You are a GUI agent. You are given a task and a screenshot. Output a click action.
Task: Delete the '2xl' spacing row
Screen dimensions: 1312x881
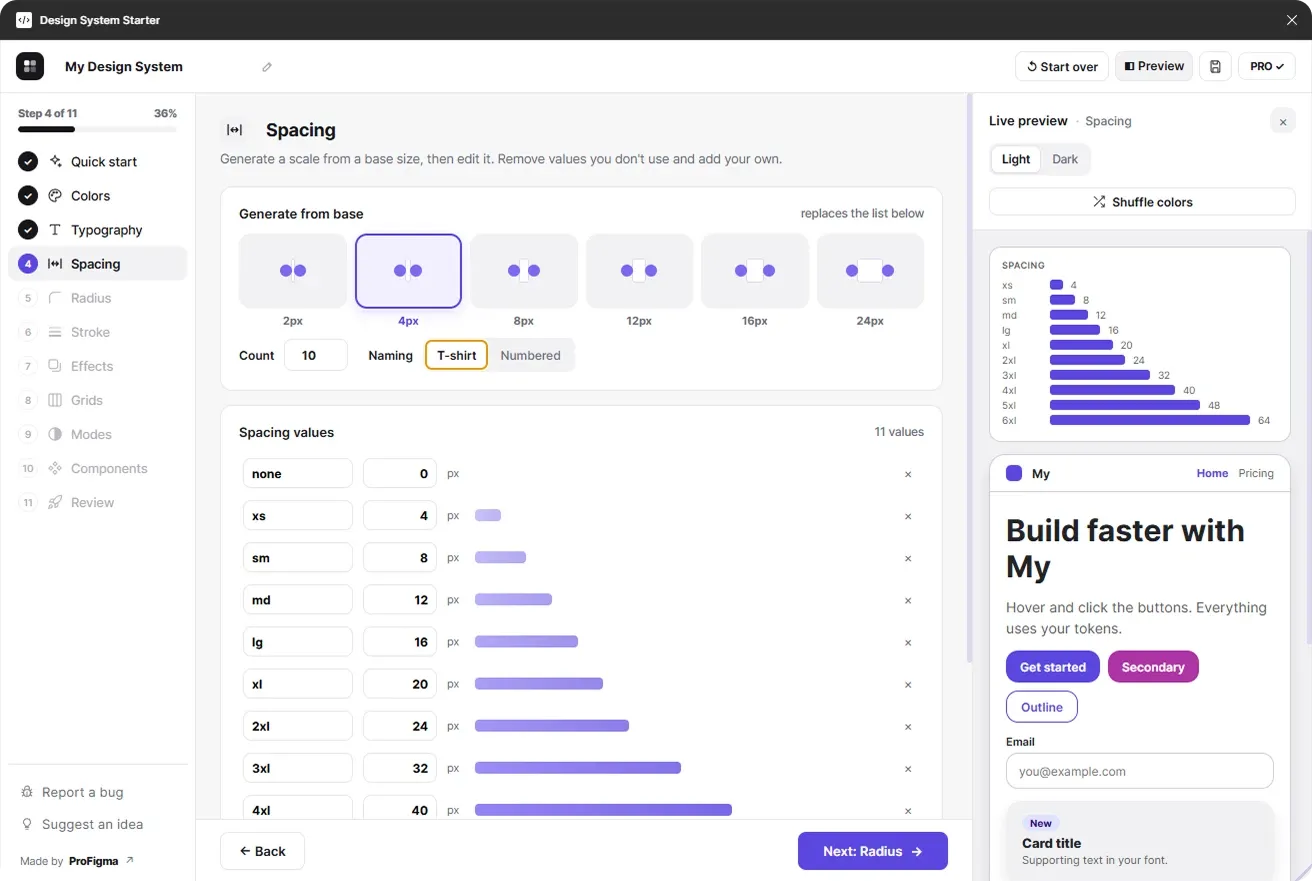[x=908, y=726]
